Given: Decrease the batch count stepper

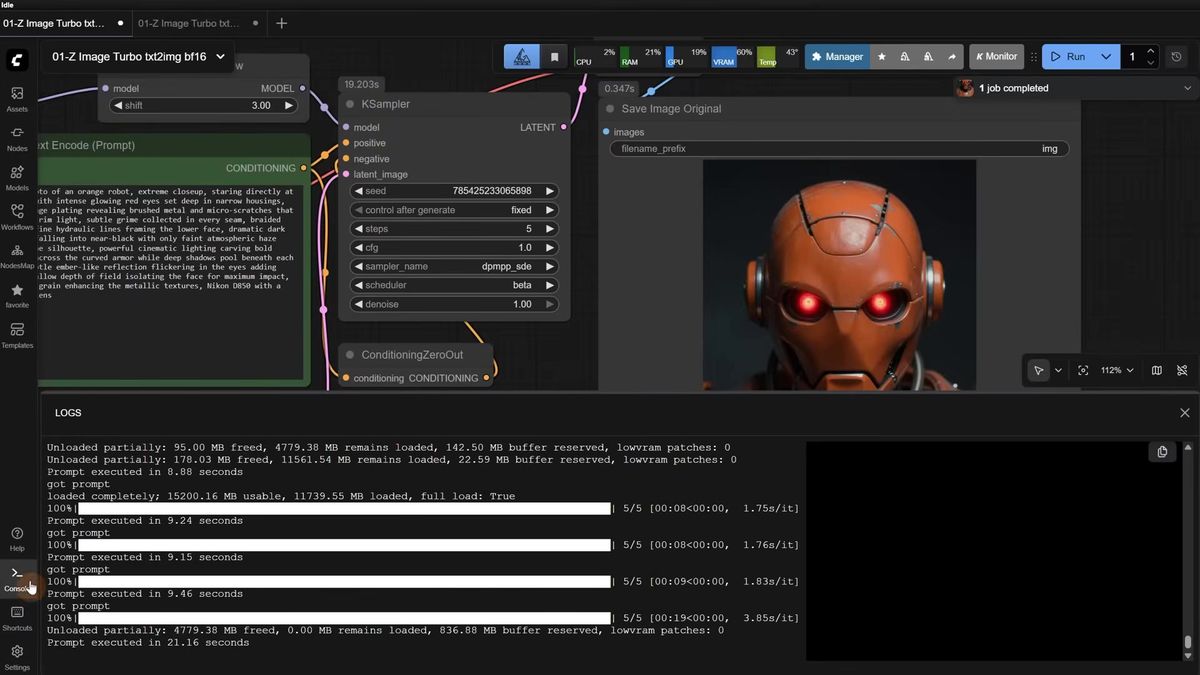Looking at the screenshot, I should (x=1151, y=63).
